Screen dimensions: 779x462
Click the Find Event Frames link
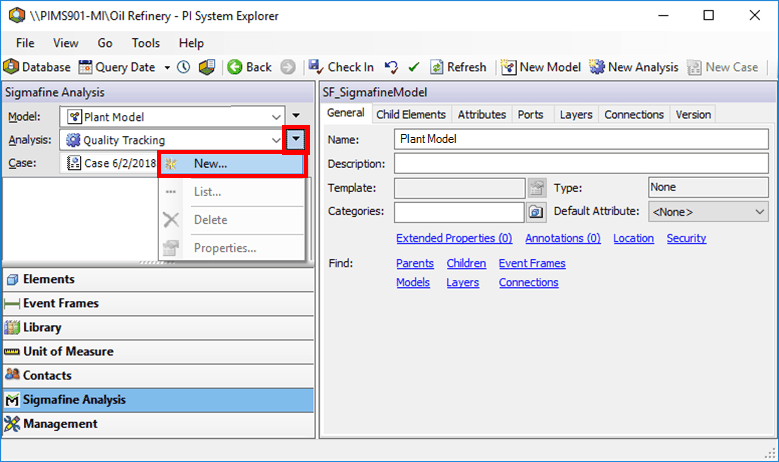click(x=532, y=263)
